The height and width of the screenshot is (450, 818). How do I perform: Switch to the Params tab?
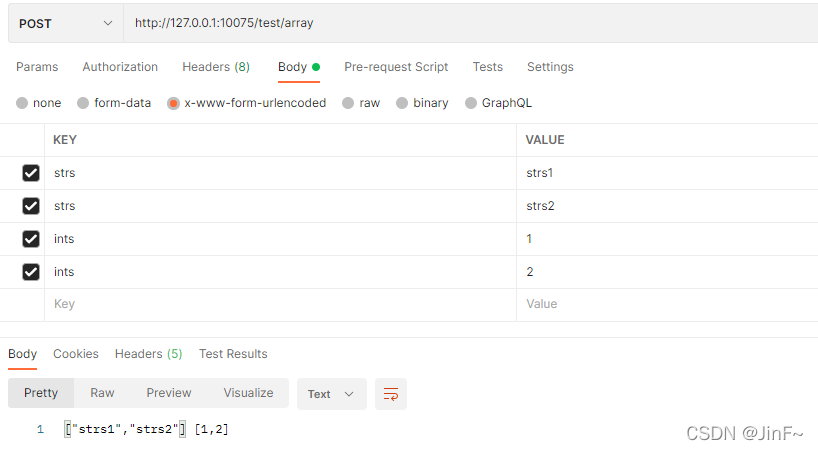37,67
